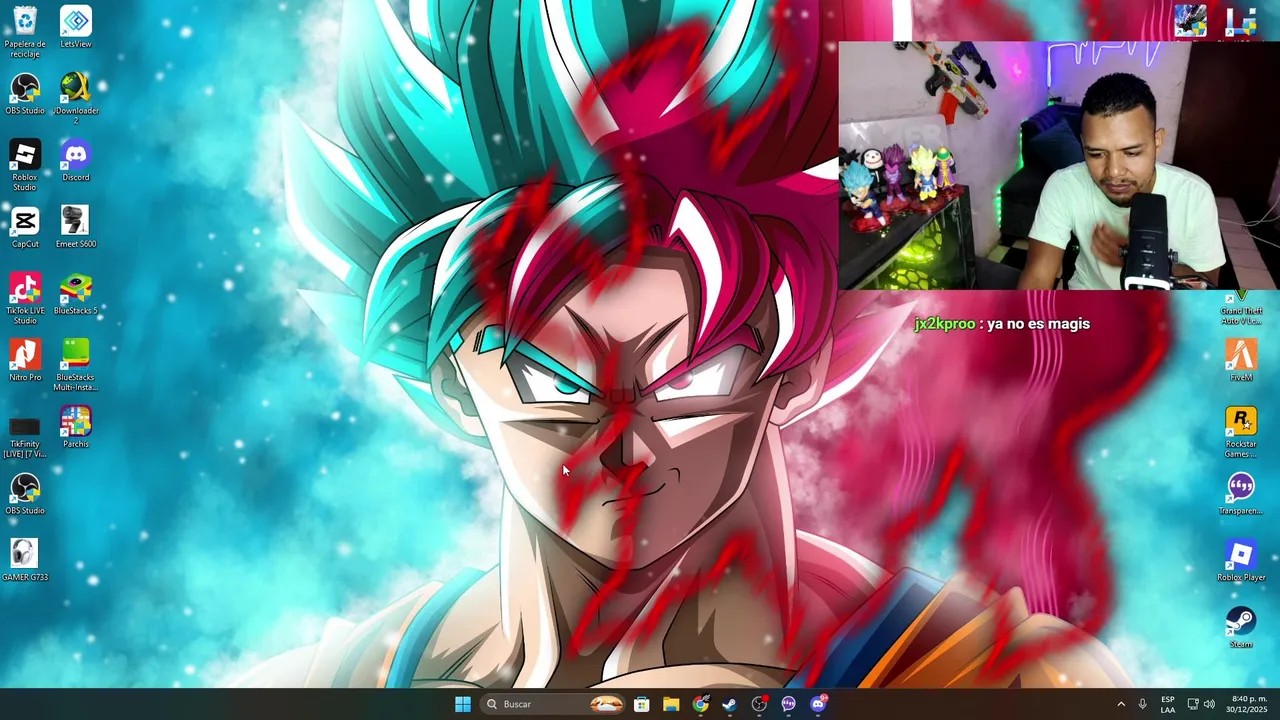Image resolution: width=1280 pixels, height=720 pixels.
Task: Open the Roblox Studio shortcut
Action: point(25,165)
